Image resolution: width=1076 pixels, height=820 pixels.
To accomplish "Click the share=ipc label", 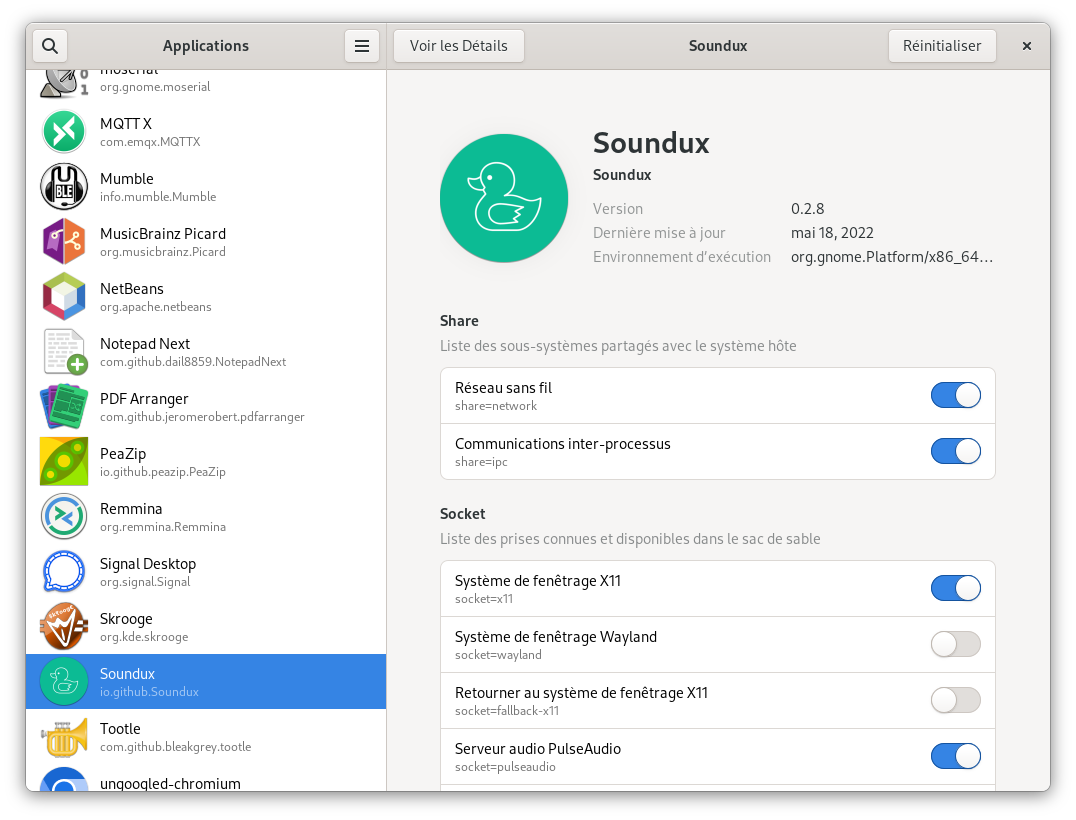I will [481, 462].
